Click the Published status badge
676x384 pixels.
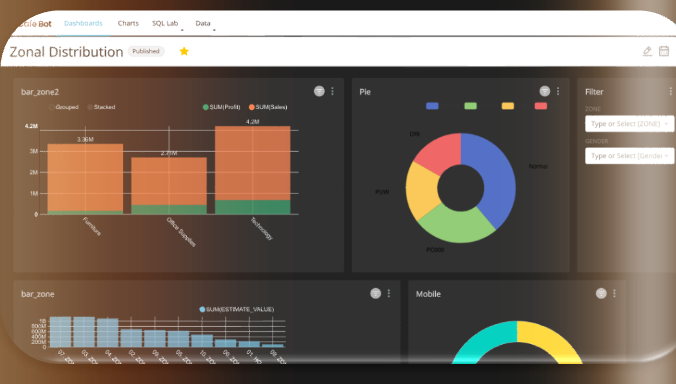tap(146, 51)
